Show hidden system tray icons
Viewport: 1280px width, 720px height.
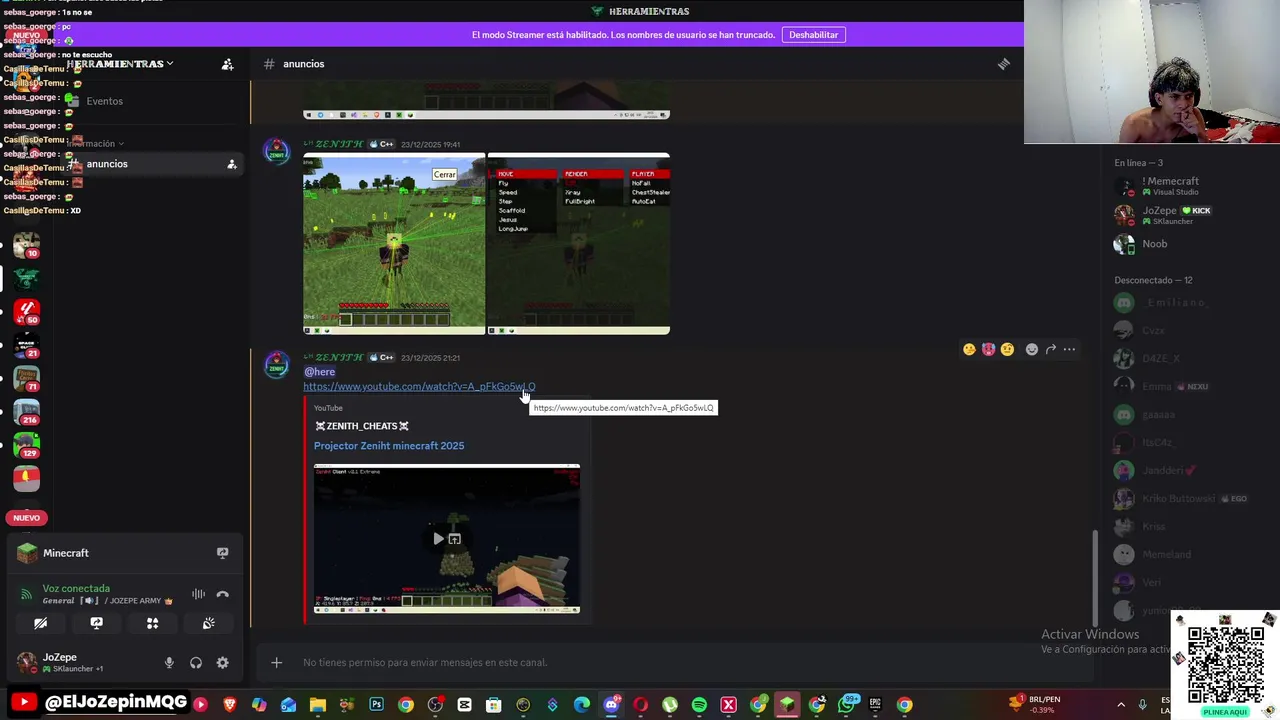tap(1120, 705)
